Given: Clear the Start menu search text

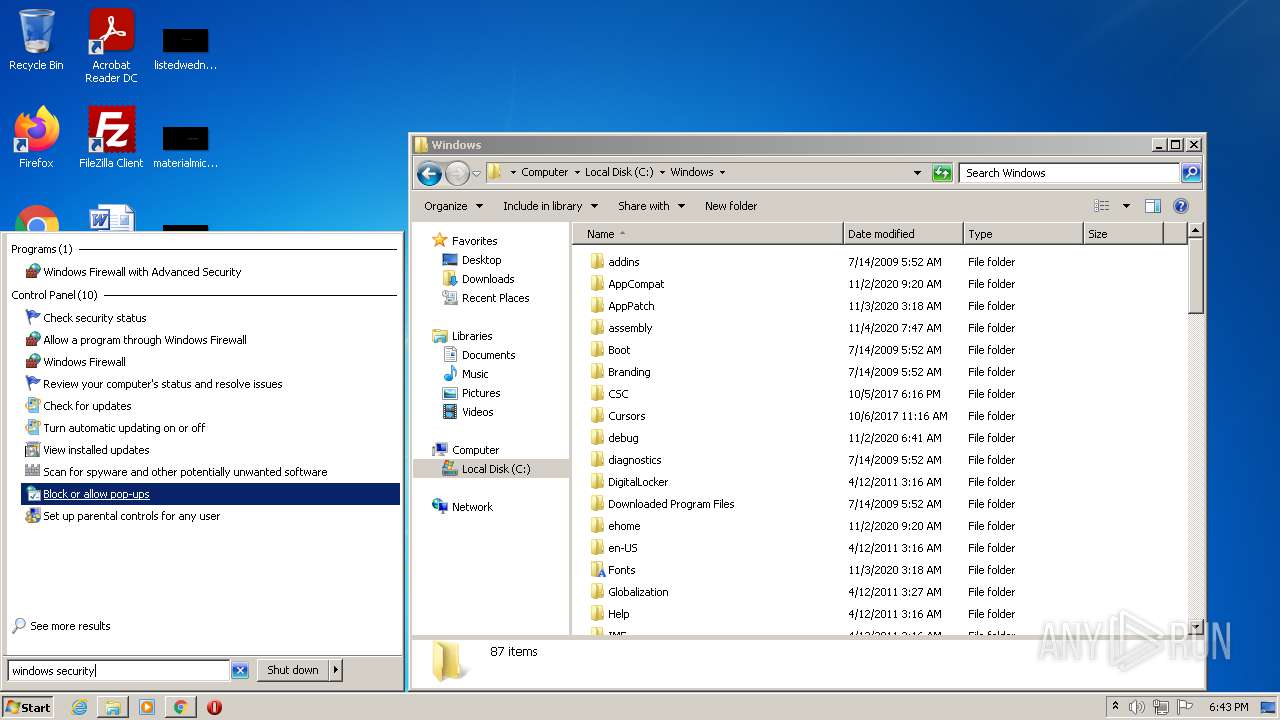Looking at the screenshot, I should [240, 671].
